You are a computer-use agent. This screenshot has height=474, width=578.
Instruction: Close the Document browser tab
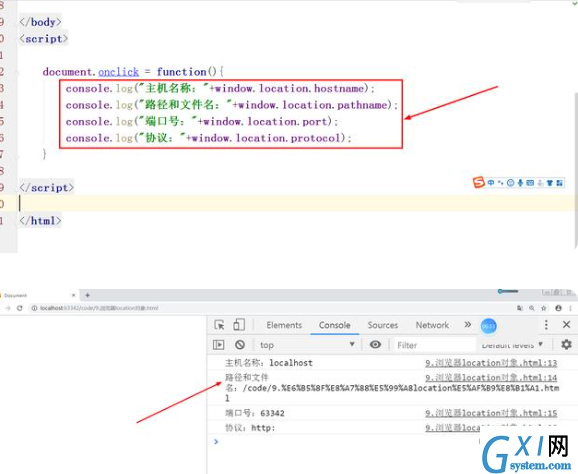pyautogui.click(x=73, y=295)
